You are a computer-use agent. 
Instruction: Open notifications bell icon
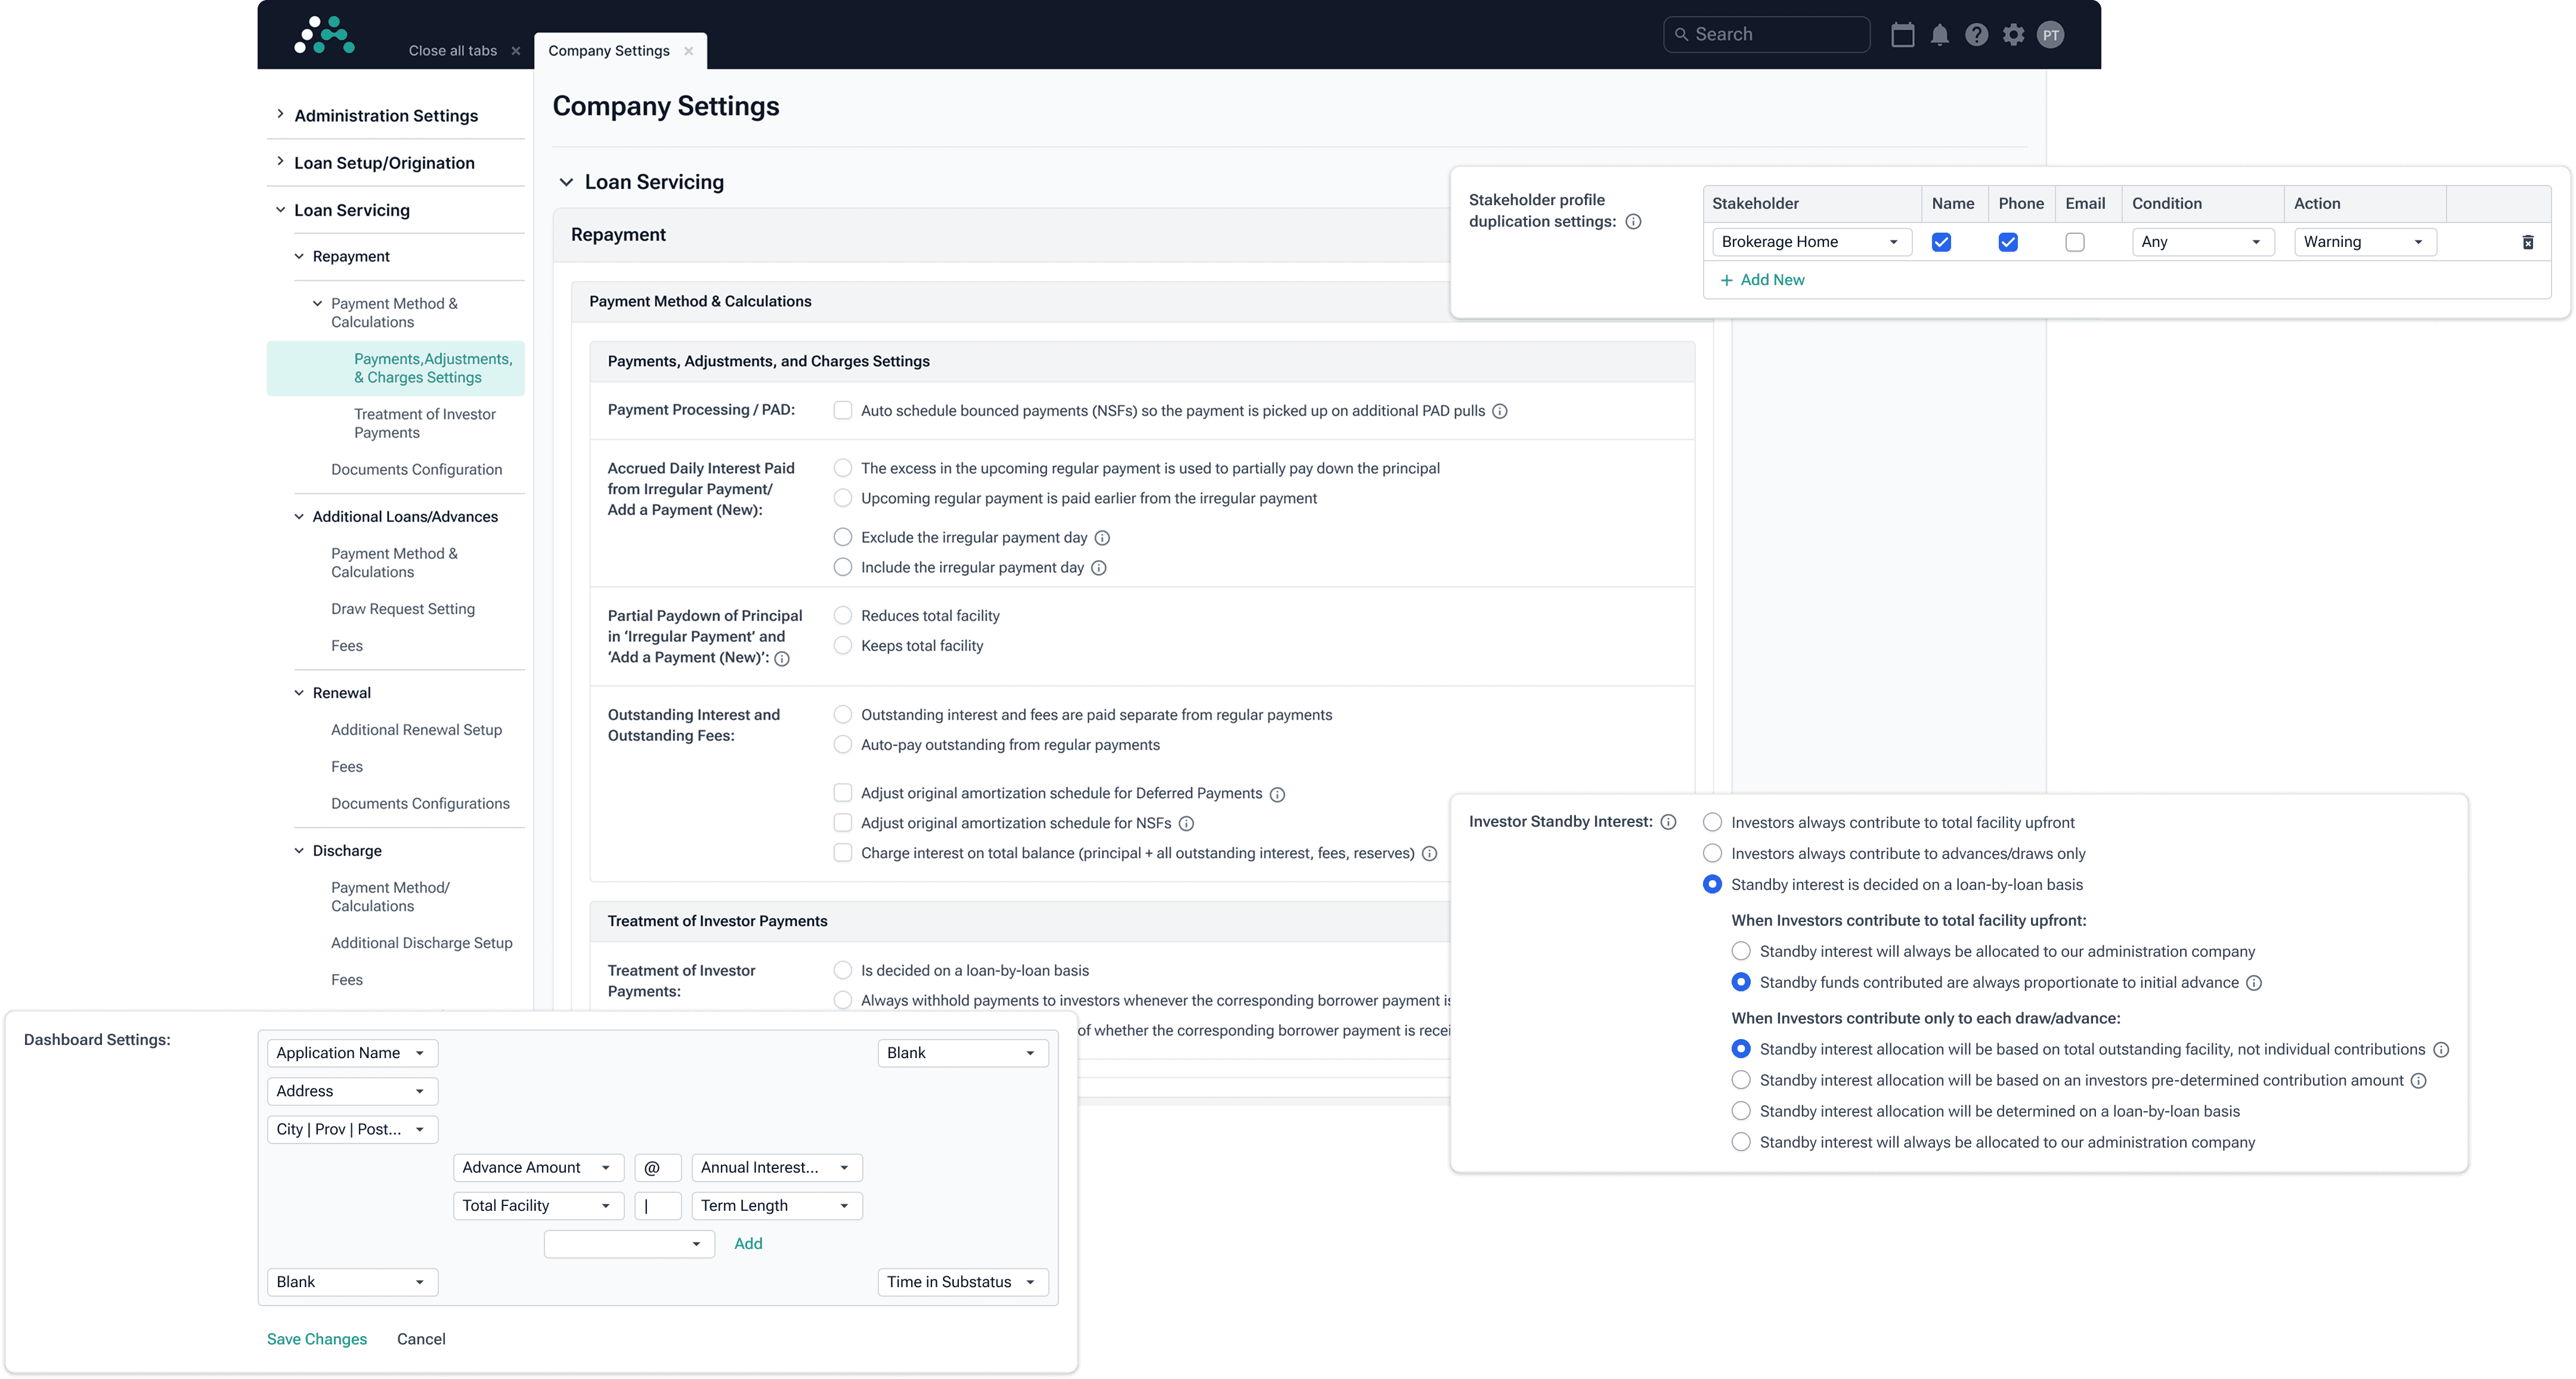pyautogui.click(x=1939, y=35)
